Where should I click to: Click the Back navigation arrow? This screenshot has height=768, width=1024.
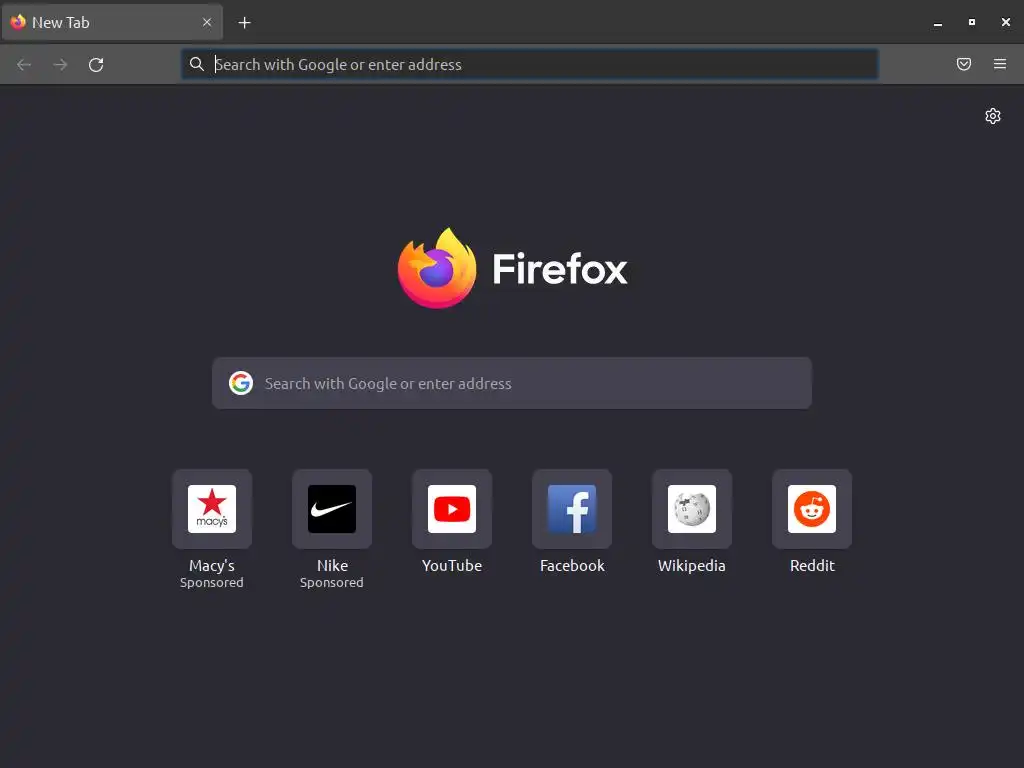(24, 65)
